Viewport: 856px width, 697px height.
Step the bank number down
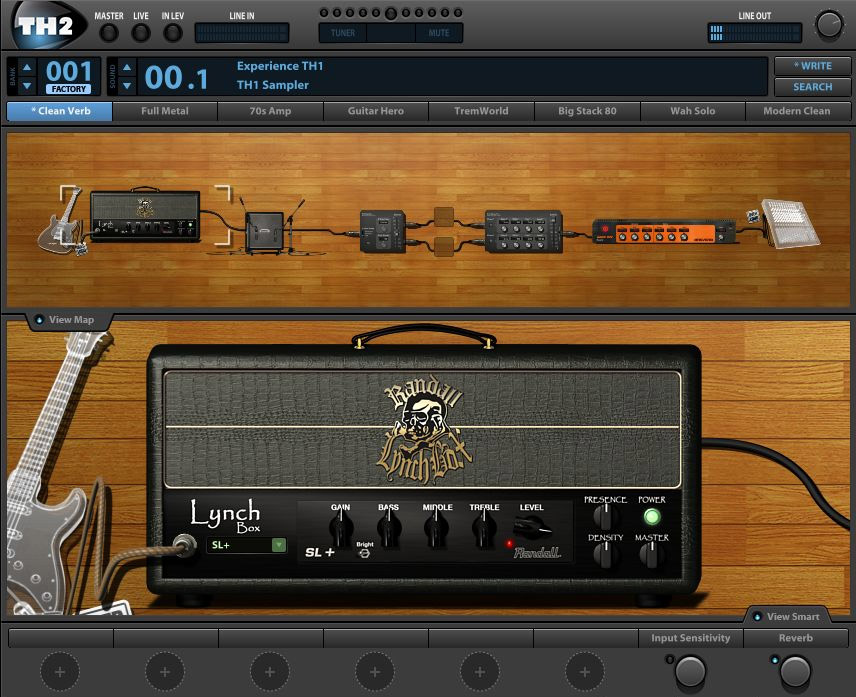click(x=27, y=86)
